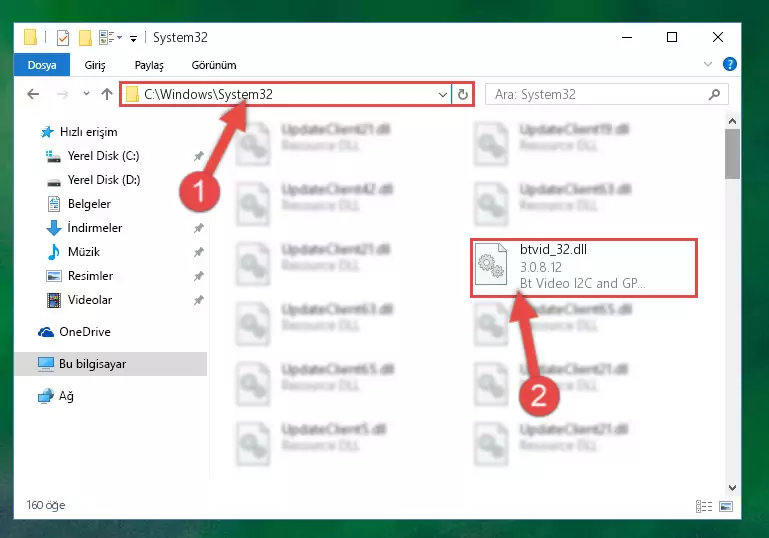
Task: Select Hızlı erişim in navigation pane
Action: click(x=88, y=132)
